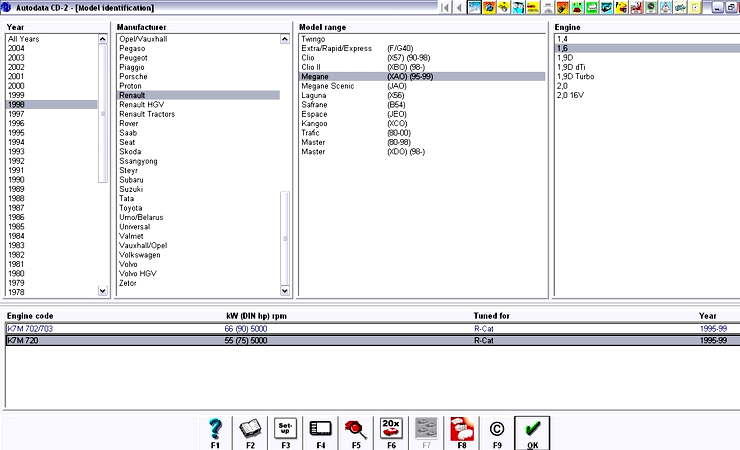Click the previous arrow in the top toolbar
Screen dimensions: 740x450
pyautogui.click(x=459, y=8)
